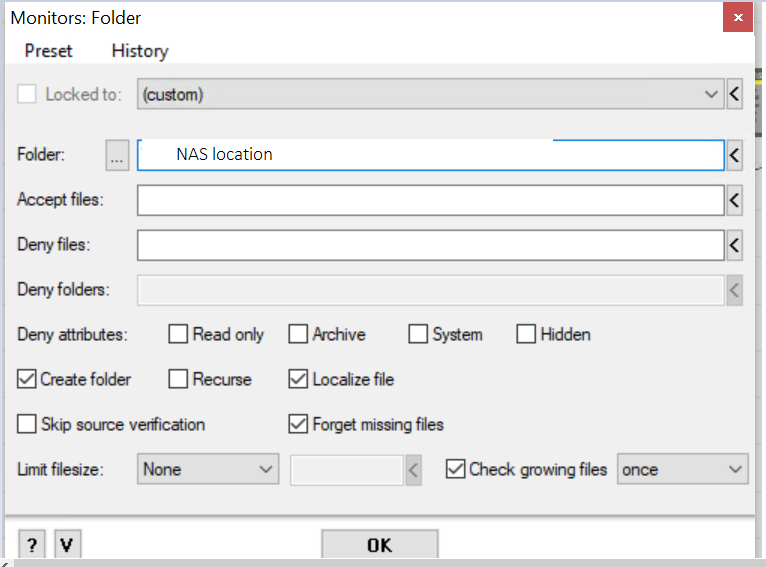Open help with the ? button
Image resolution: width=766 pixels, height=567 pixels.
(32, 545)
